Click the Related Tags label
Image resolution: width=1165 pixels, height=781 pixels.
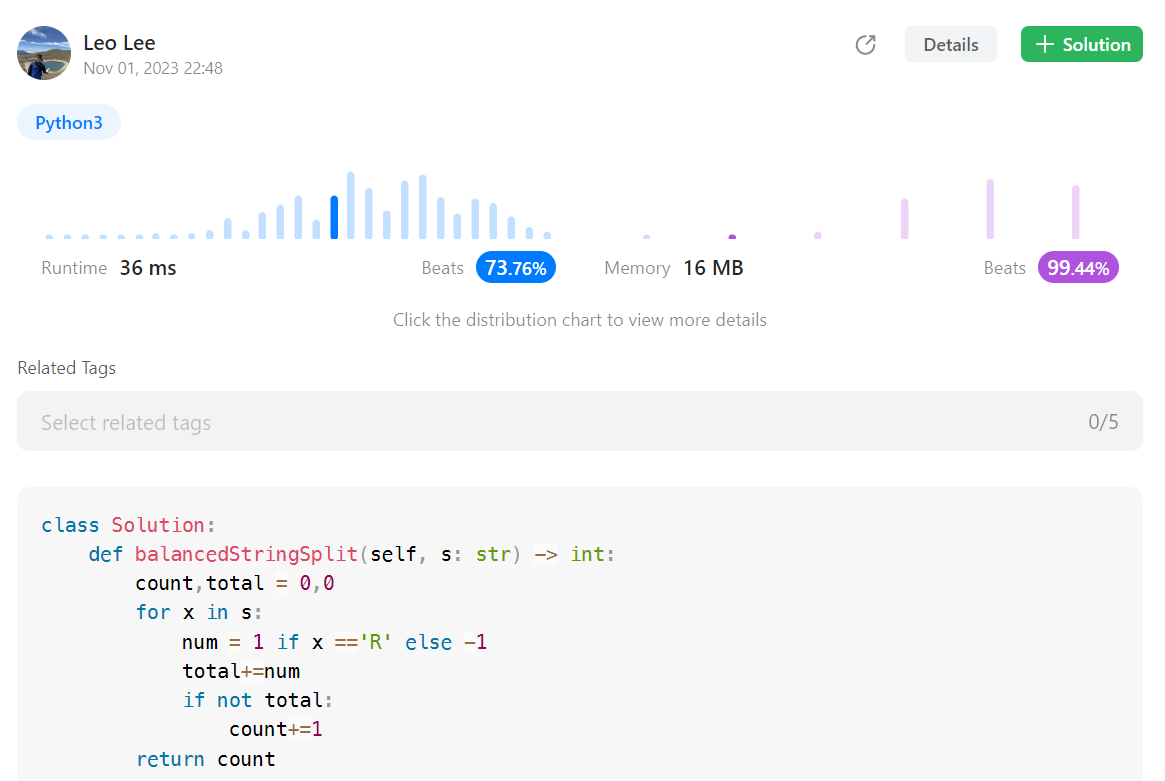[66, 367]
